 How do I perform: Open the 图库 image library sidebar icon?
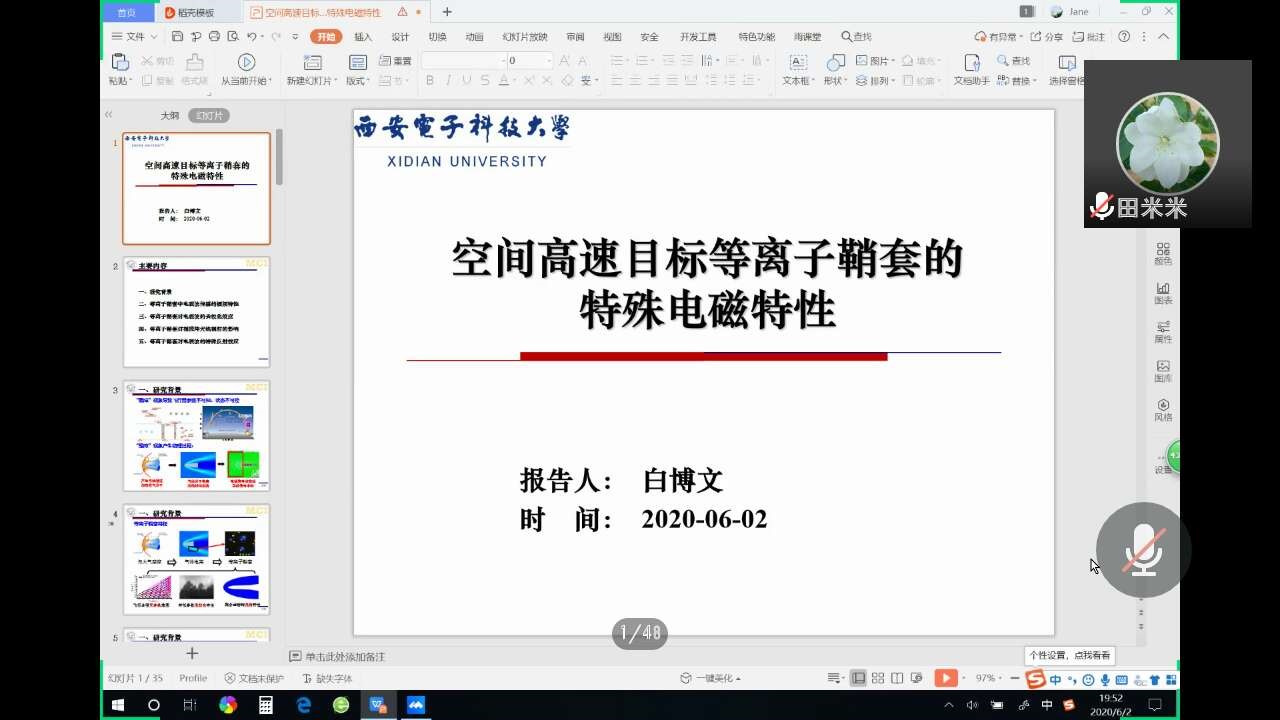1163,371
